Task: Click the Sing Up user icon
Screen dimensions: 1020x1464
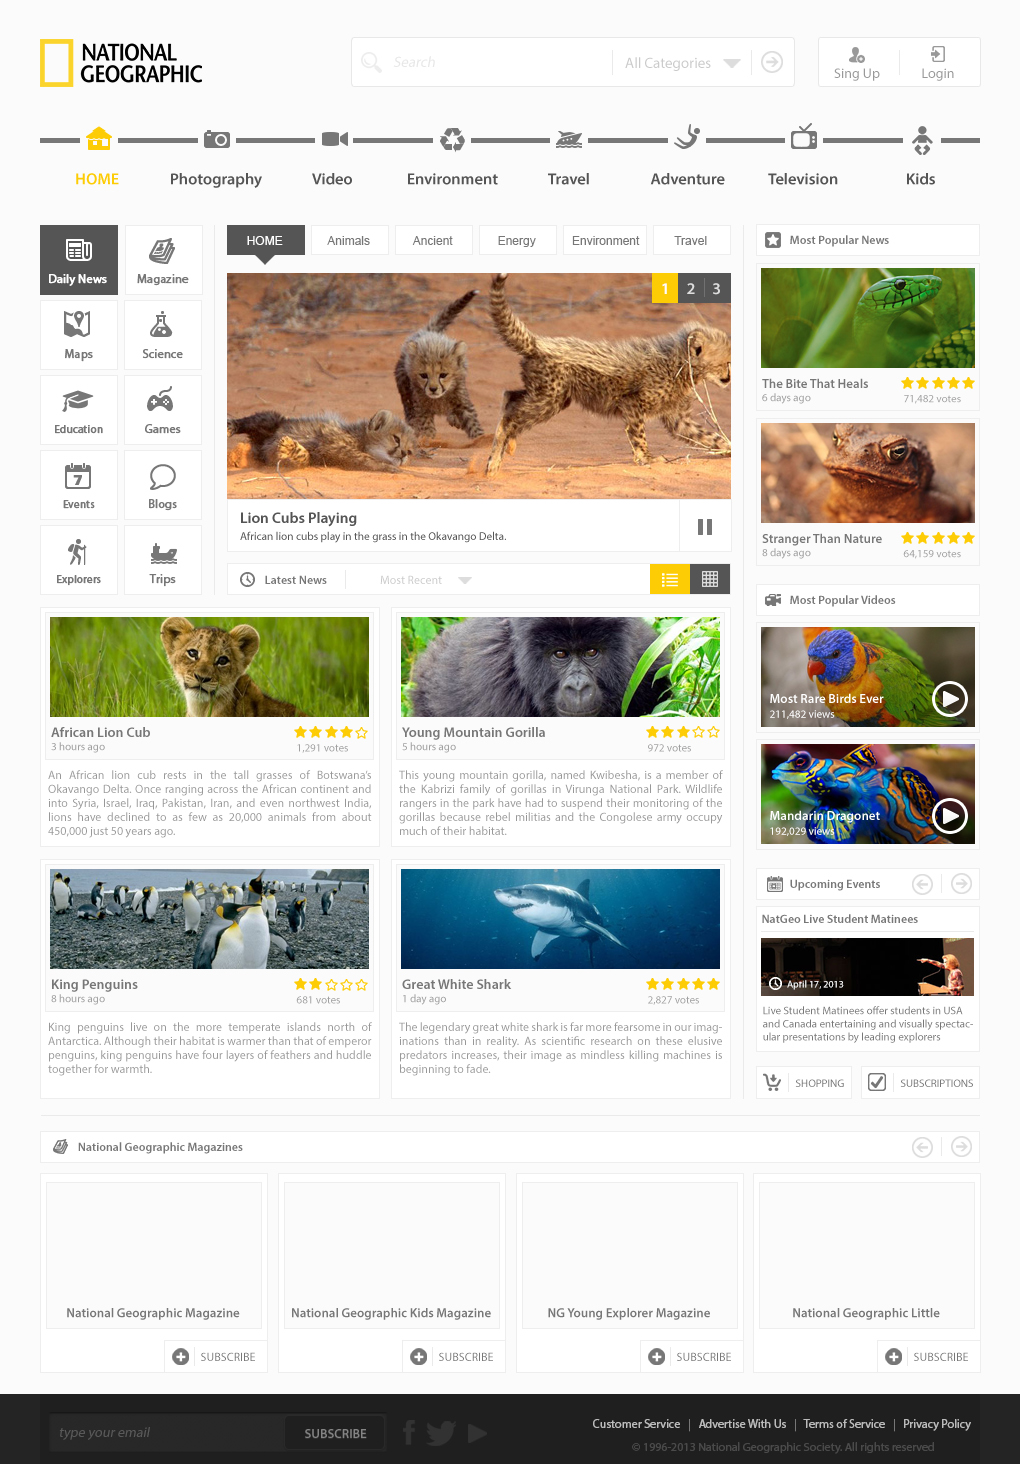Action: coord(857,55)
